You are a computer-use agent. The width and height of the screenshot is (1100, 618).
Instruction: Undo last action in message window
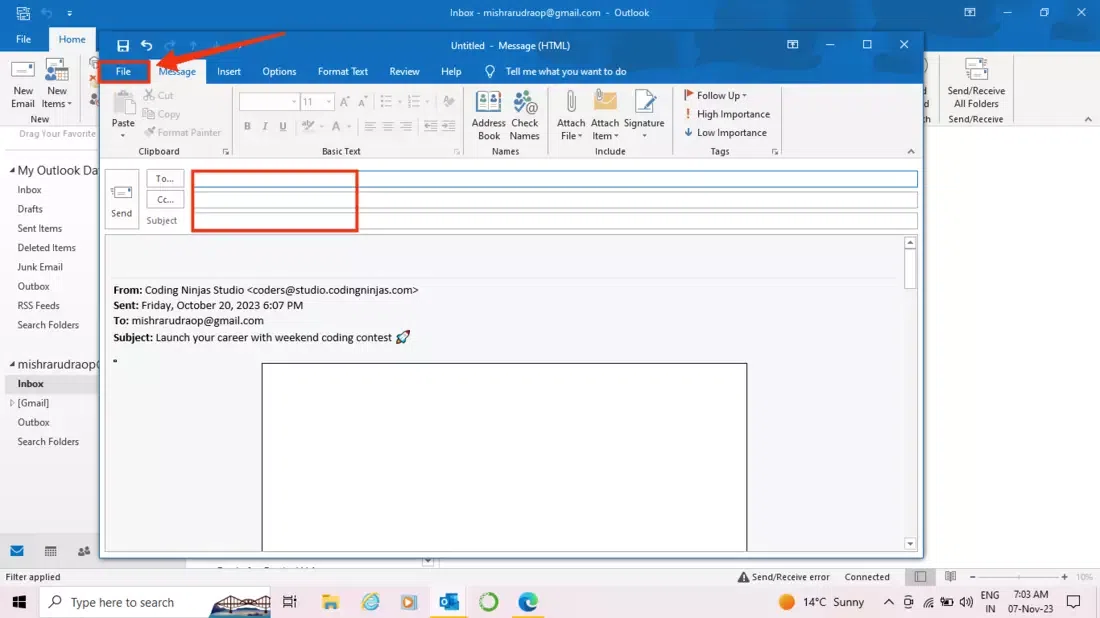pos(147,46)
